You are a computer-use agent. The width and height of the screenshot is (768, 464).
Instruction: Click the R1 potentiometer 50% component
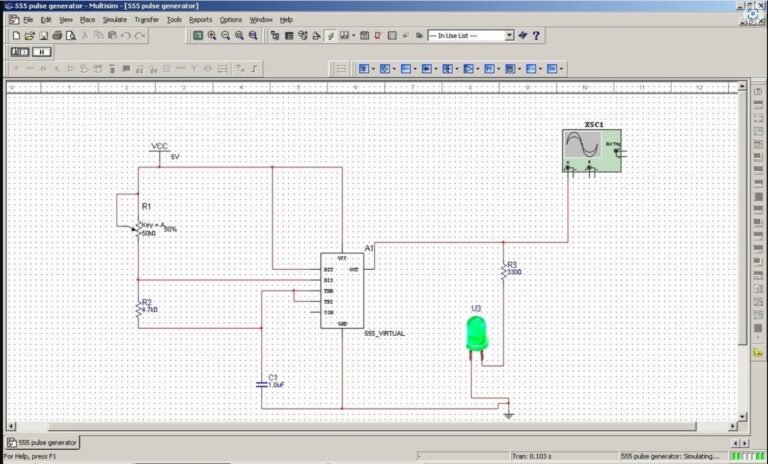click(x=139, y=228)
